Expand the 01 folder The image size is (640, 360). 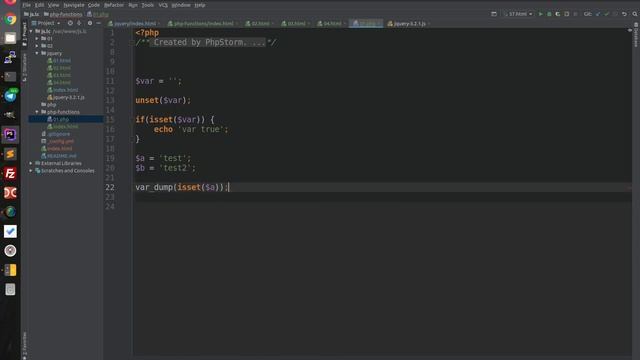pos(37,39)
